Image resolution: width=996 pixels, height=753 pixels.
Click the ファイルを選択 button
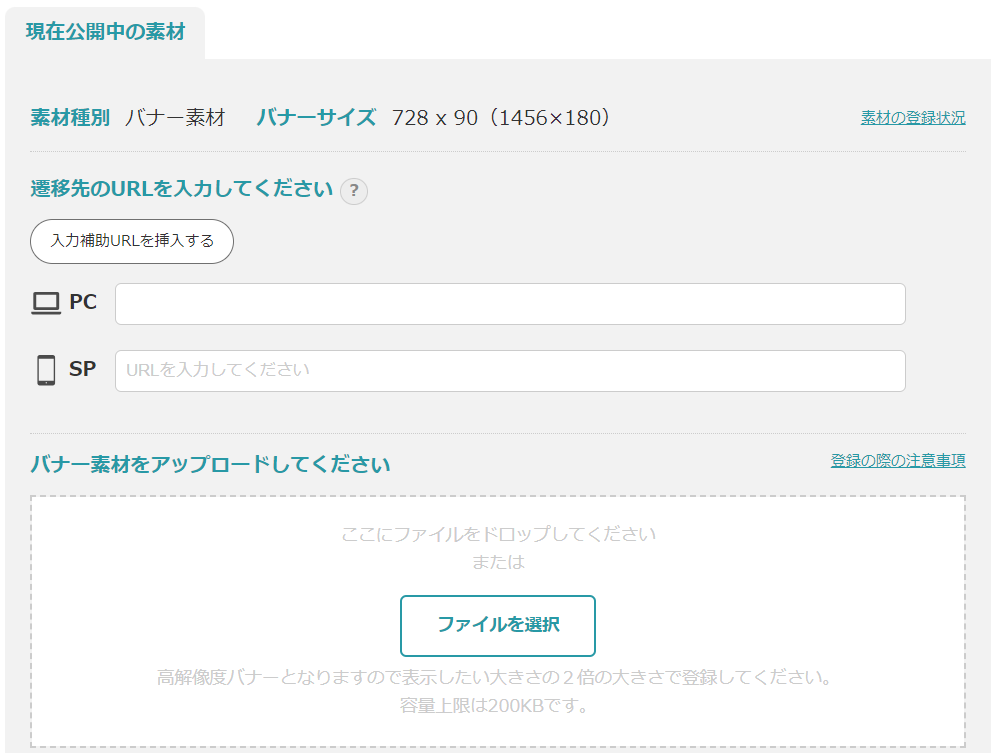coord(497,625)
